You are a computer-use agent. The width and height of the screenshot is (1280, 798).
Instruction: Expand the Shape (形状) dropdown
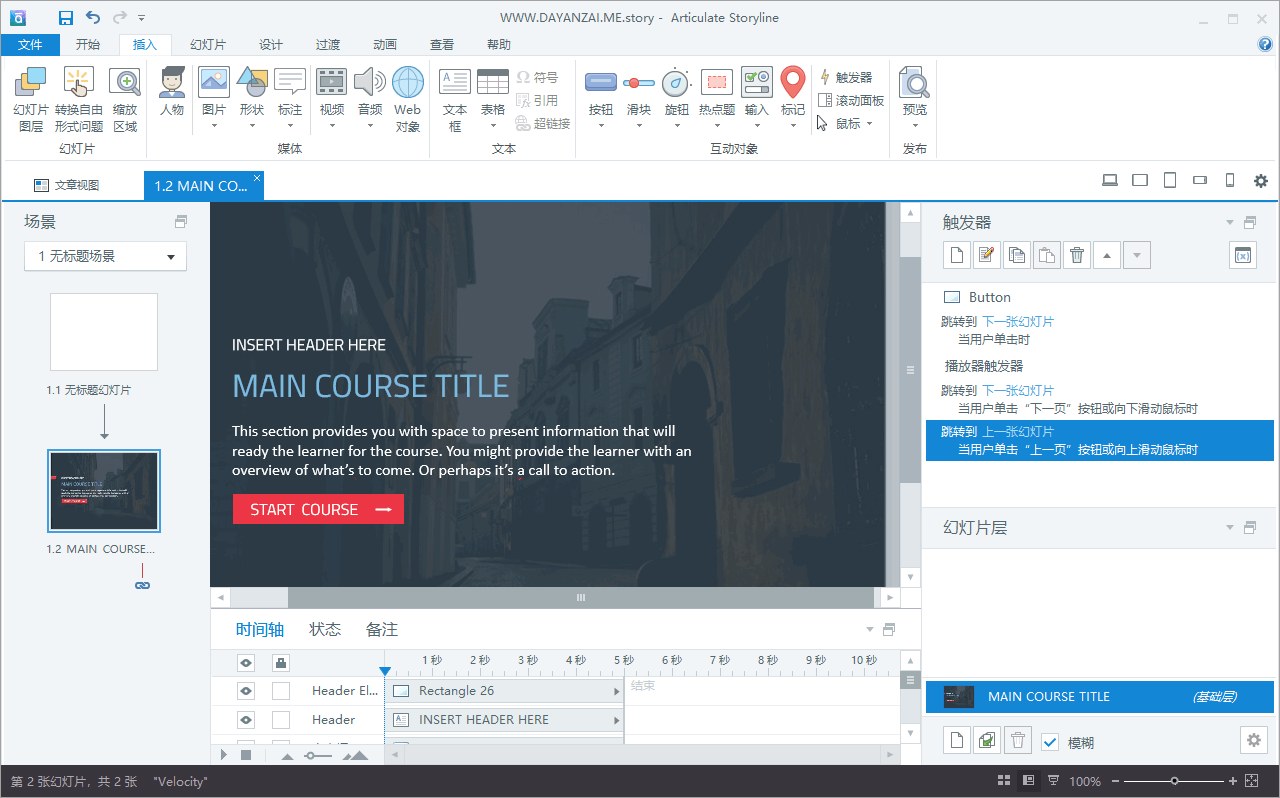pyautogui.click(x=252, y=126)
